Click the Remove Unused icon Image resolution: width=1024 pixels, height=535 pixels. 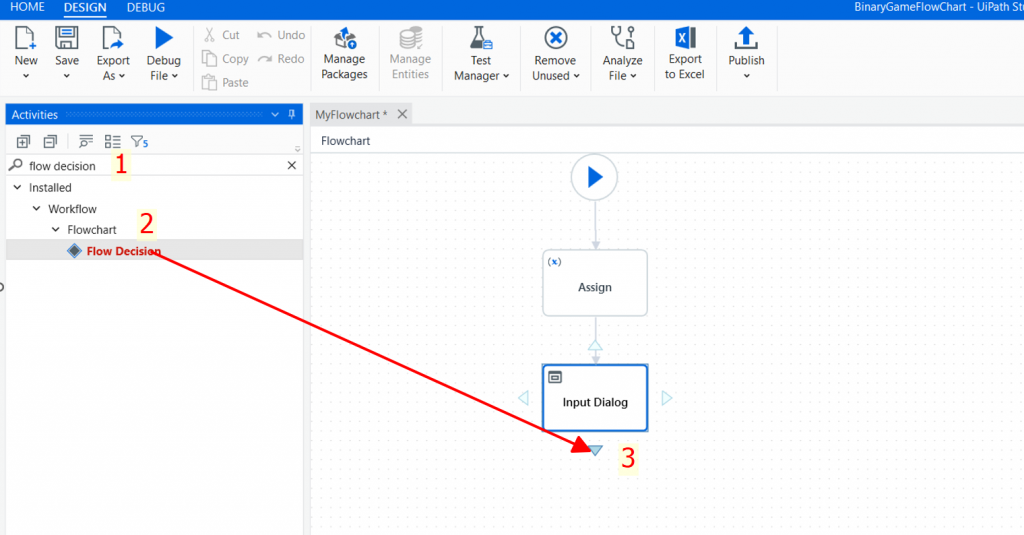pyautogui.click(x=555, y=38)
